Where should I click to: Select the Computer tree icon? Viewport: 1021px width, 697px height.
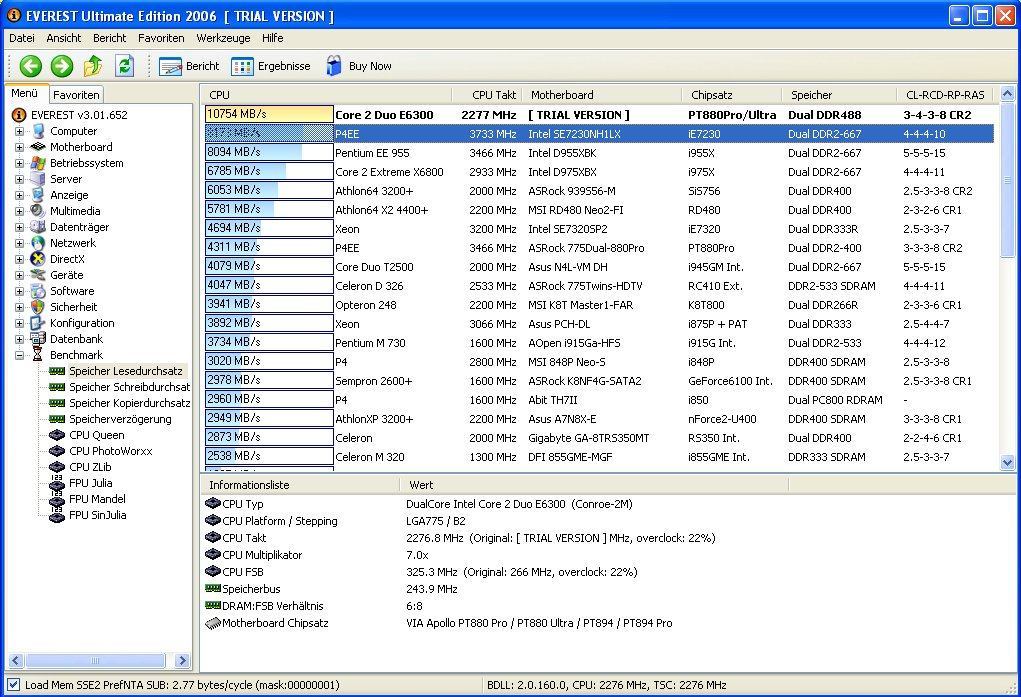38,131
